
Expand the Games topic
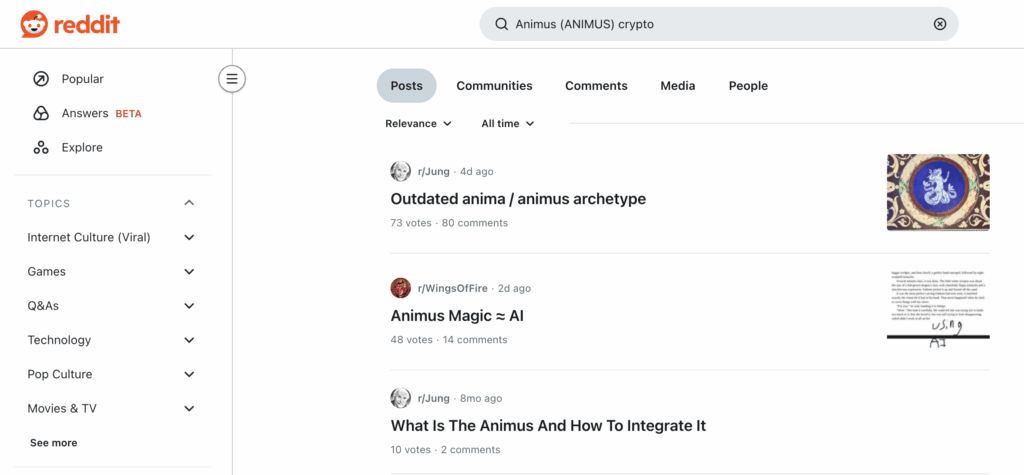[189, 272]
